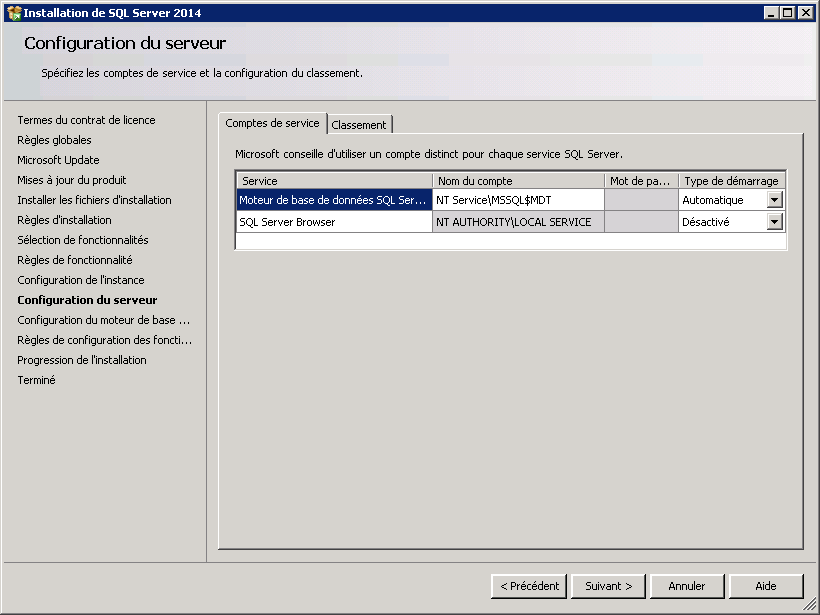Open startup type dropdown for SQL Server Browser

pos(774,222)
